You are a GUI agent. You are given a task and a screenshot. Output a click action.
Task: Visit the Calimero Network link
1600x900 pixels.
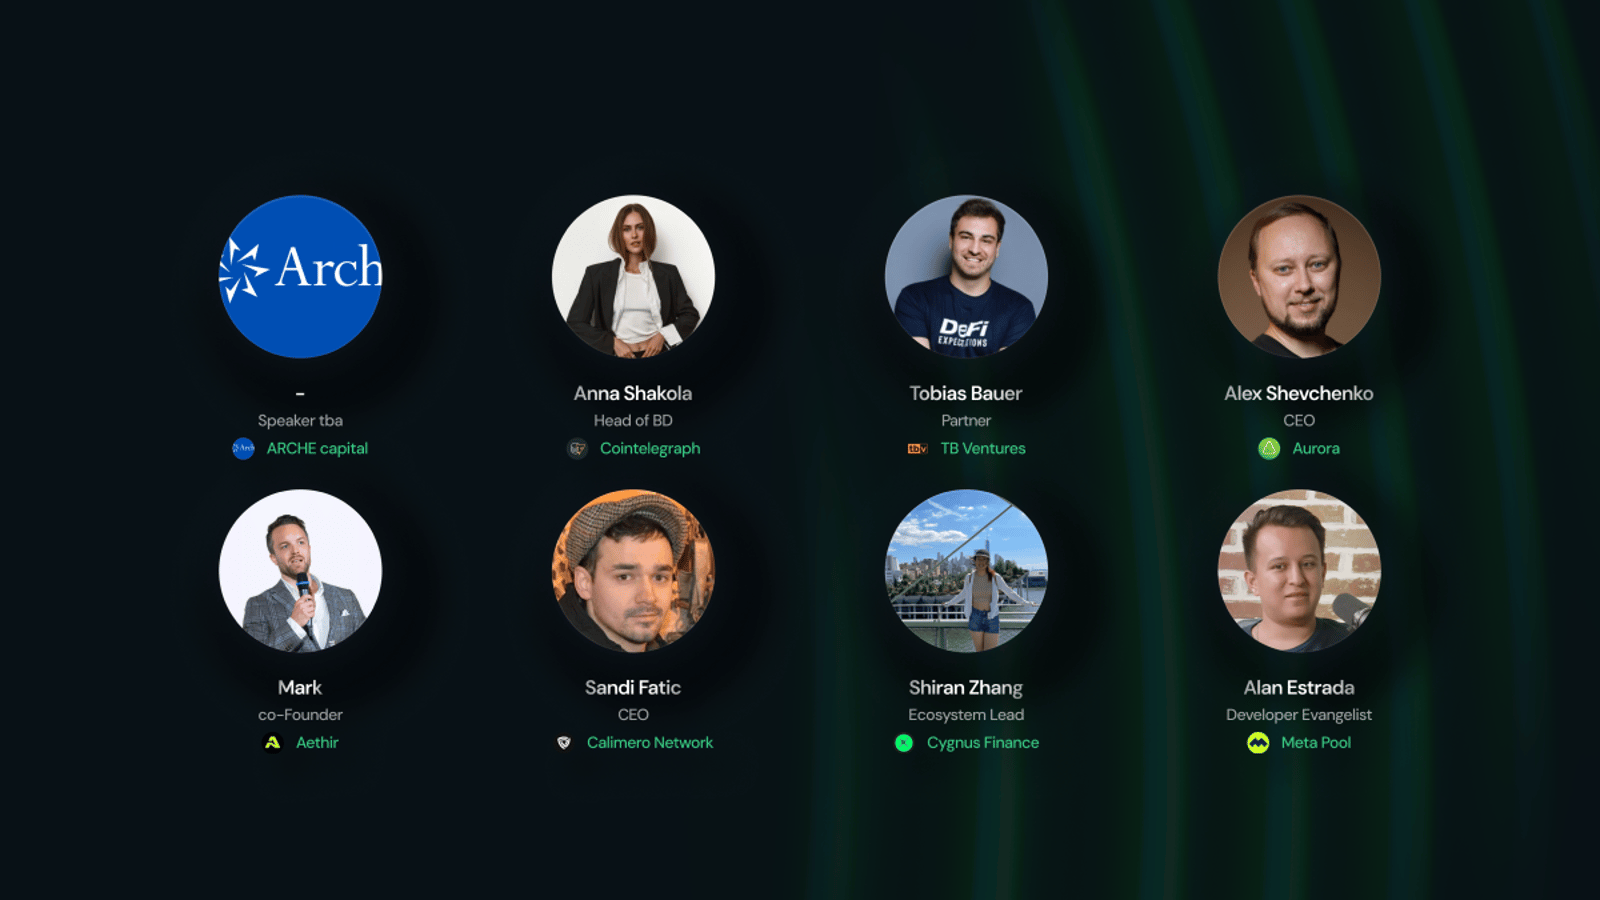point(650,742)
